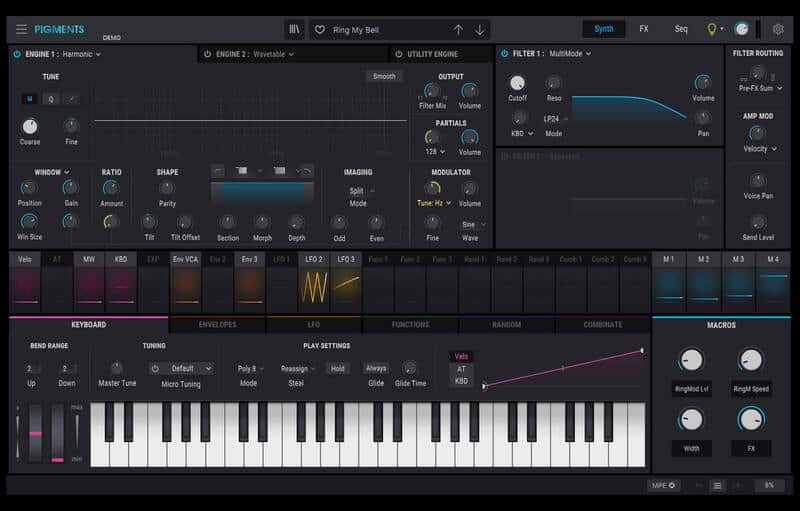Screen dimensions: 800x511
Task: Open the lightbulb sound design tips
Action: coord(712,29)
